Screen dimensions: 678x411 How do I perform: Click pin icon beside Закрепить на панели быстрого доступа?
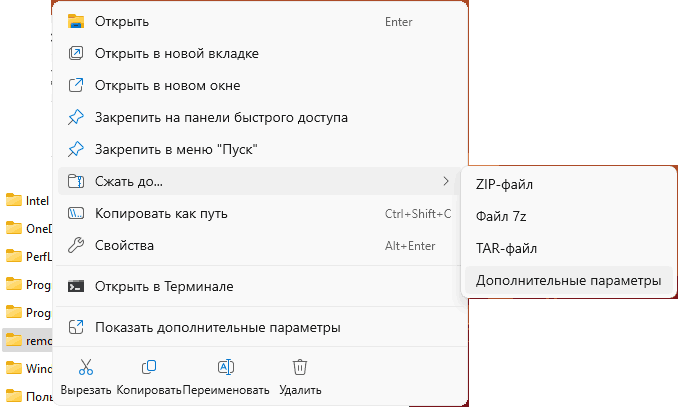[x=76, y=117]
